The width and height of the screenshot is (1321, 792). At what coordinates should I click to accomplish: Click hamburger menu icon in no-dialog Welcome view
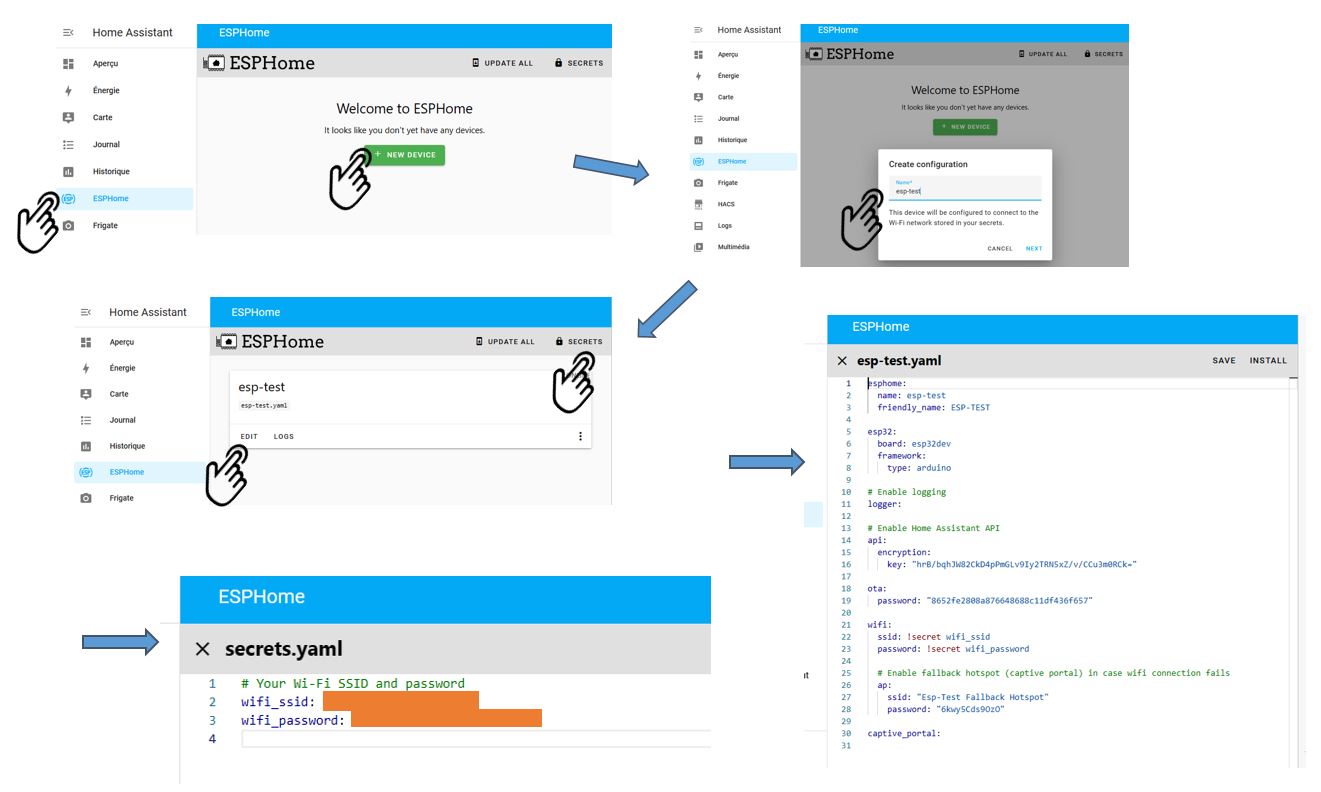[x=68, y=33]
